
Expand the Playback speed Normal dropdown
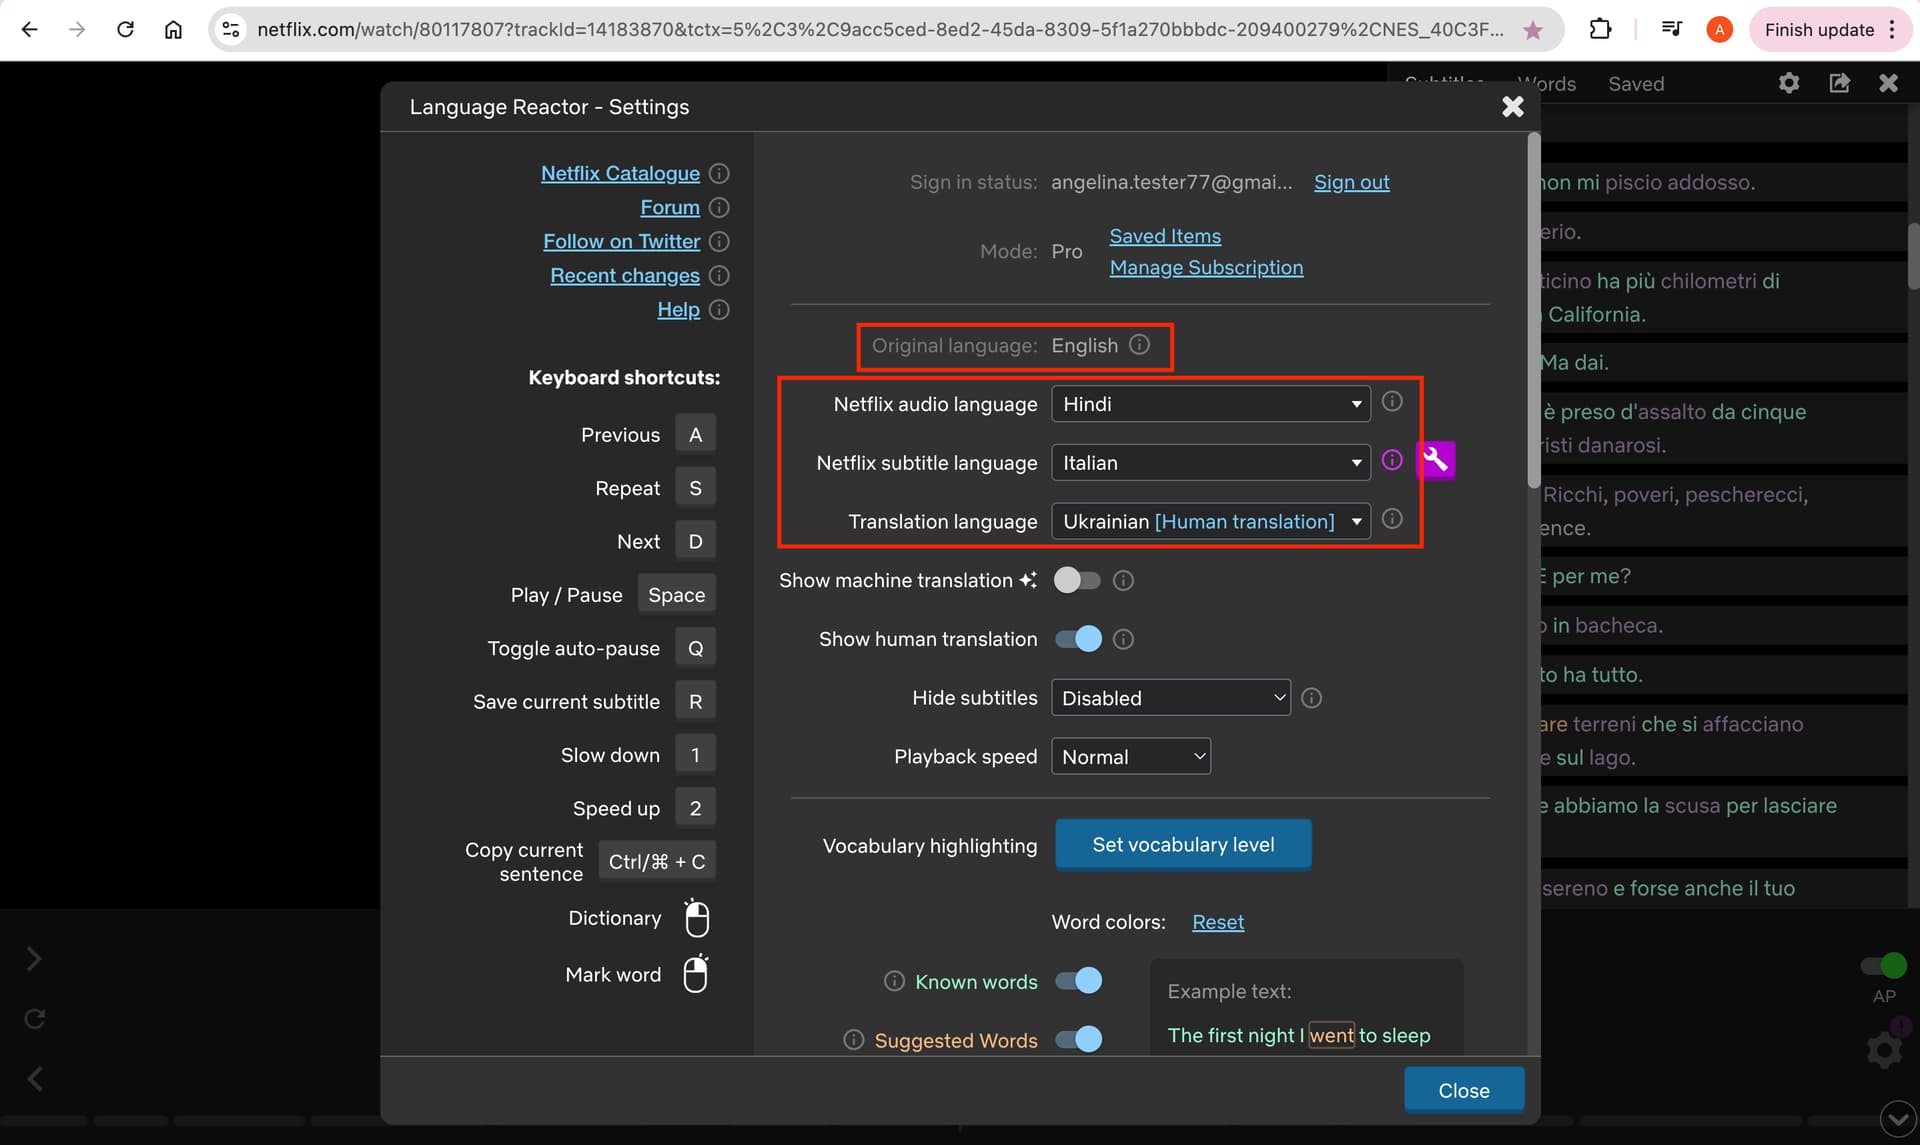[x=1131, y=757]
